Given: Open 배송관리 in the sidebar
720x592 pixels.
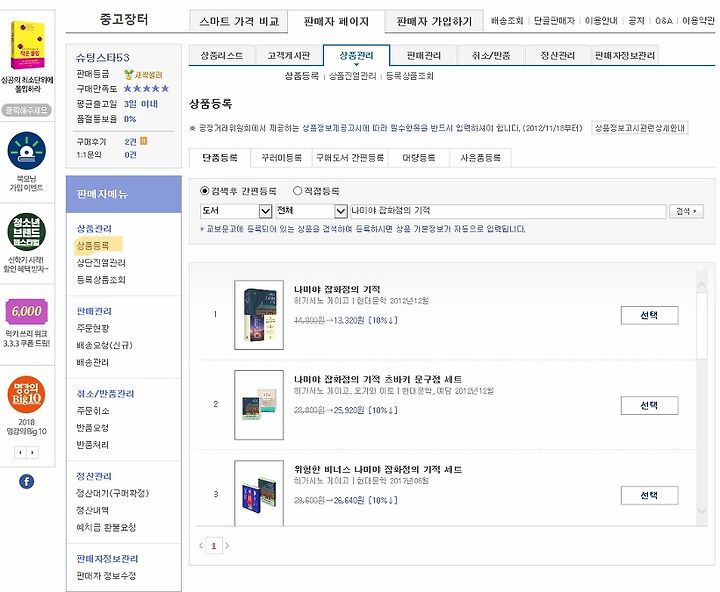Looking at the screenshot, I should 93,362.
